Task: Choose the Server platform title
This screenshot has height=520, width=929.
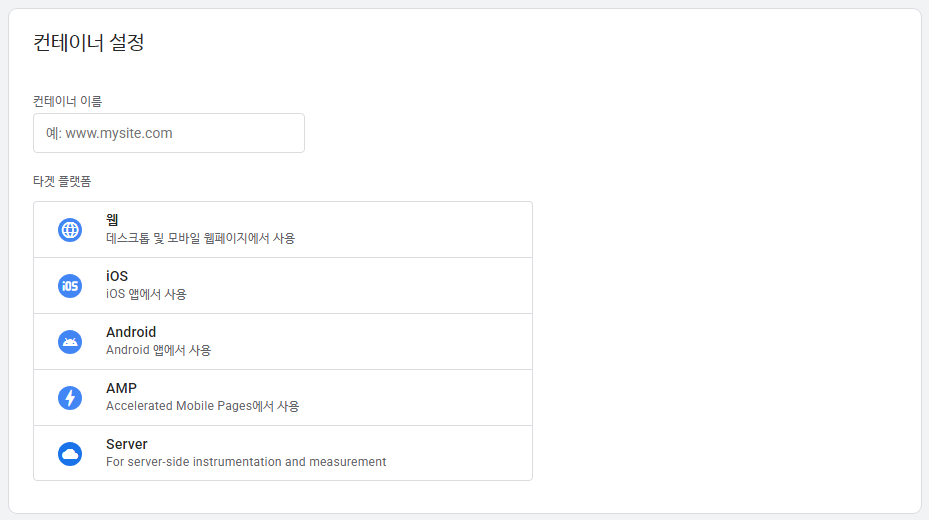Action: tap(127, 444)
